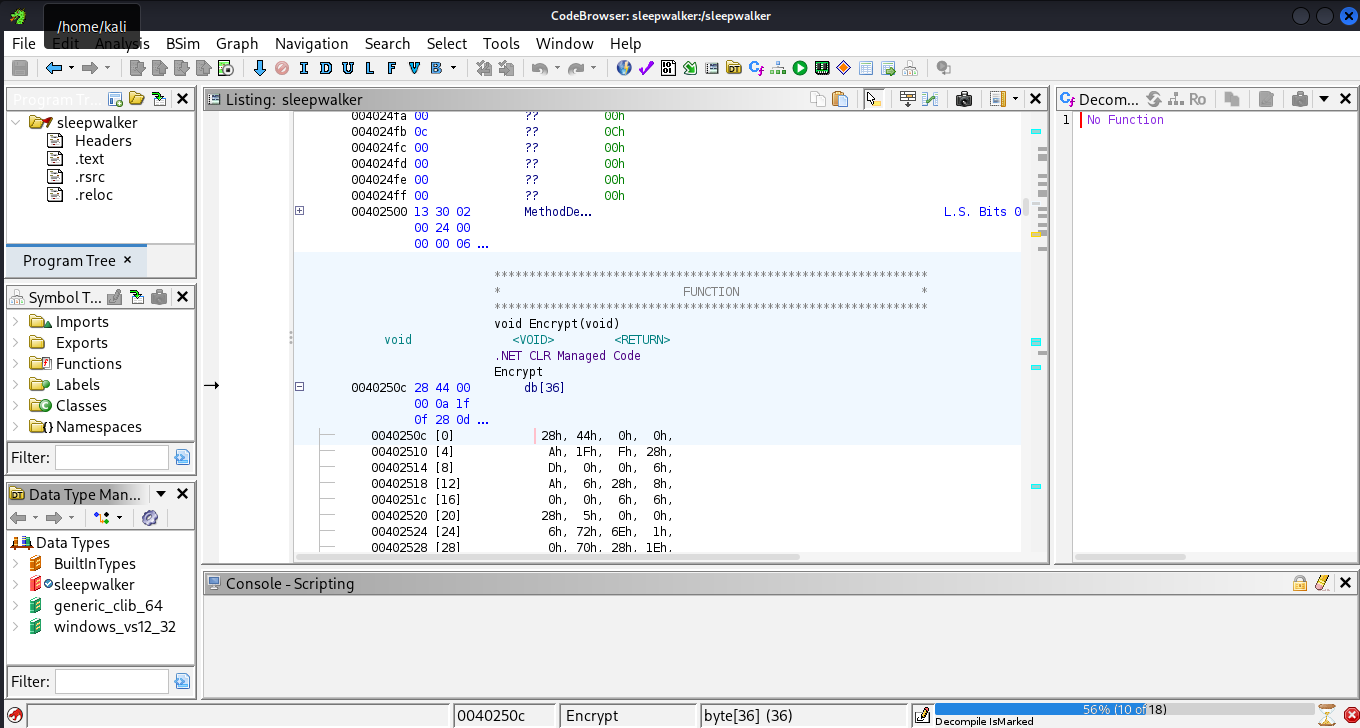Toggle navigation direction down arrow
The image size is (1360, 728).
pos(260,68)
